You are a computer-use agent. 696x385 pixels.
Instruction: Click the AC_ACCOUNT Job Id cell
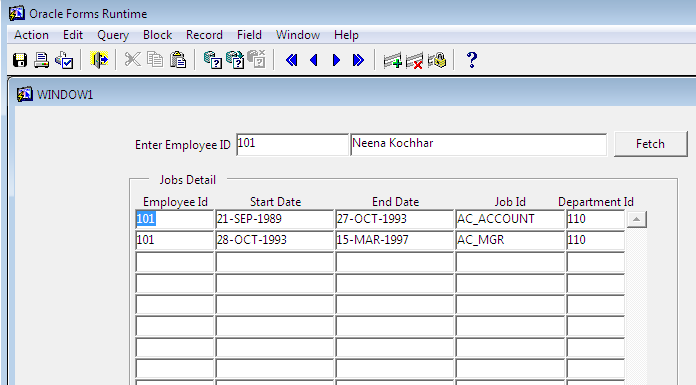click(510, 219)
